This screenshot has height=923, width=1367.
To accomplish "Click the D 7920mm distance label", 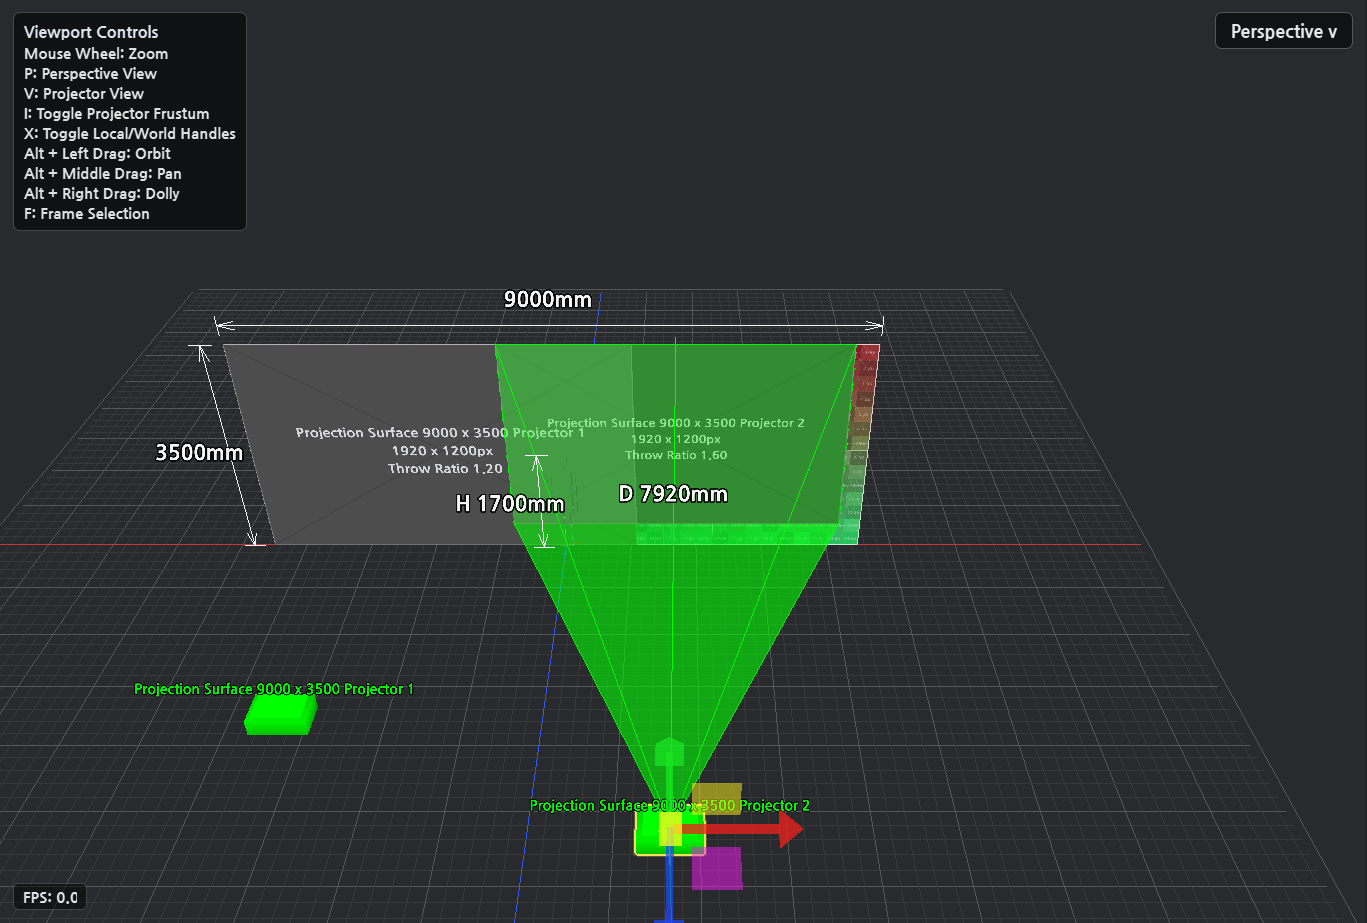I will point(673,493).
